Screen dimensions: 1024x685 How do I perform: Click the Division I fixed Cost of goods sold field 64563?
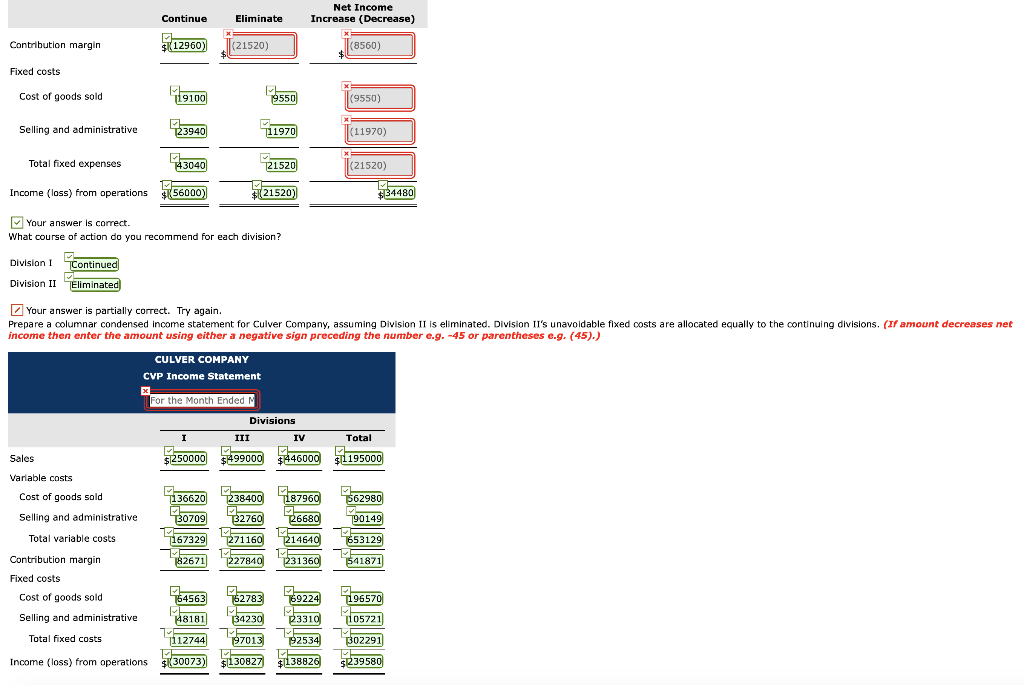click(191, 599)
